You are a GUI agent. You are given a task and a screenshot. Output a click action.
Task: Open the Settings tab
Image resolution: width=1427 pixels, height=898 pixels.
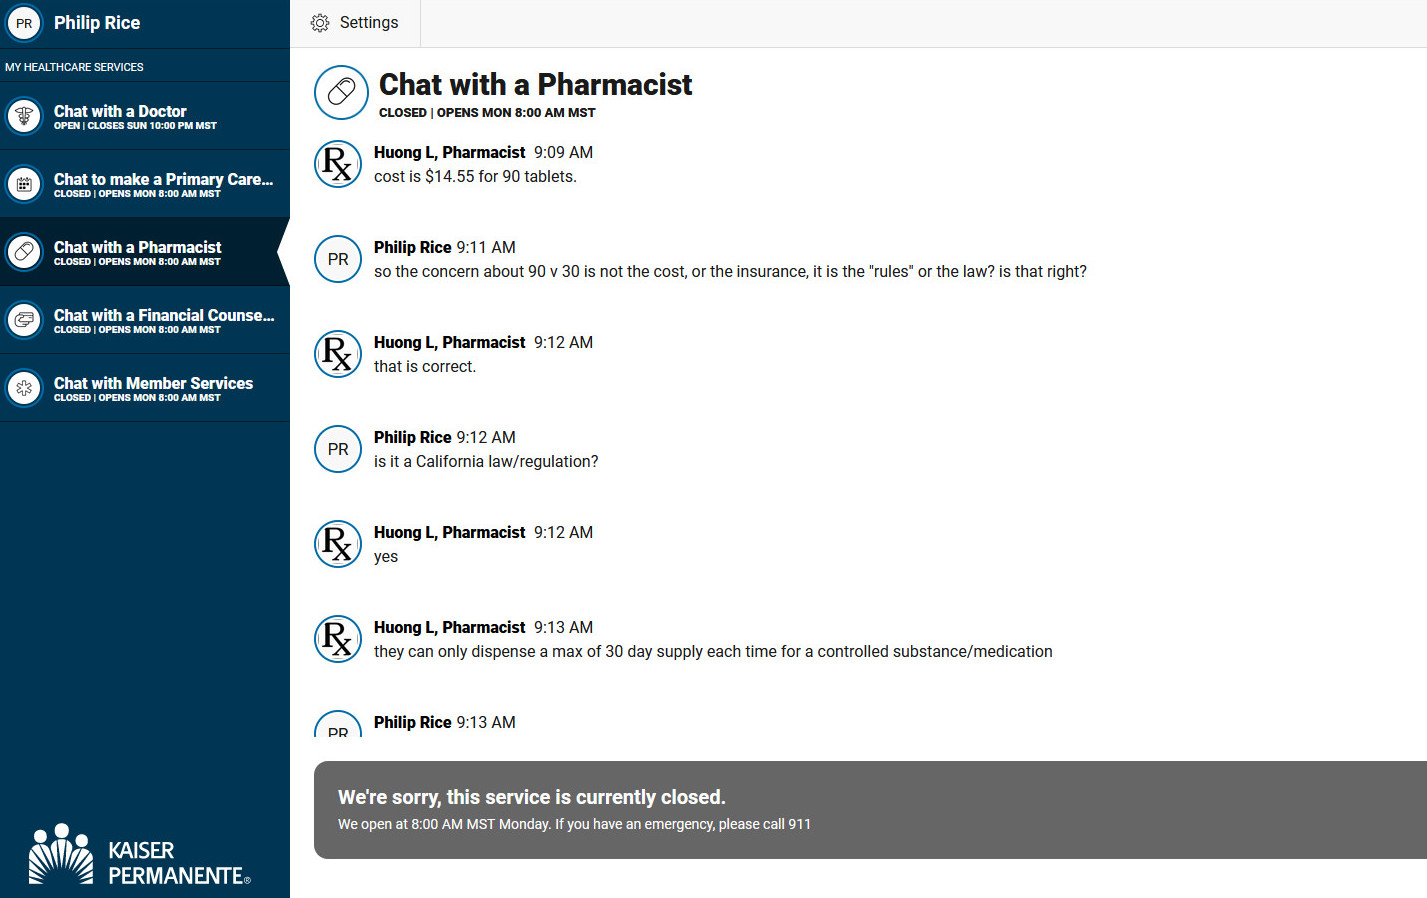tap(355, 23)
